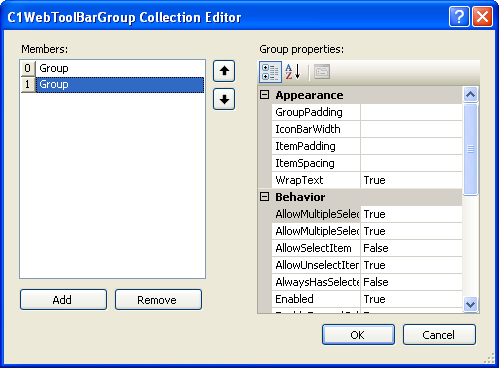Select the AlwaysHasSelected property

coord(316,282)
